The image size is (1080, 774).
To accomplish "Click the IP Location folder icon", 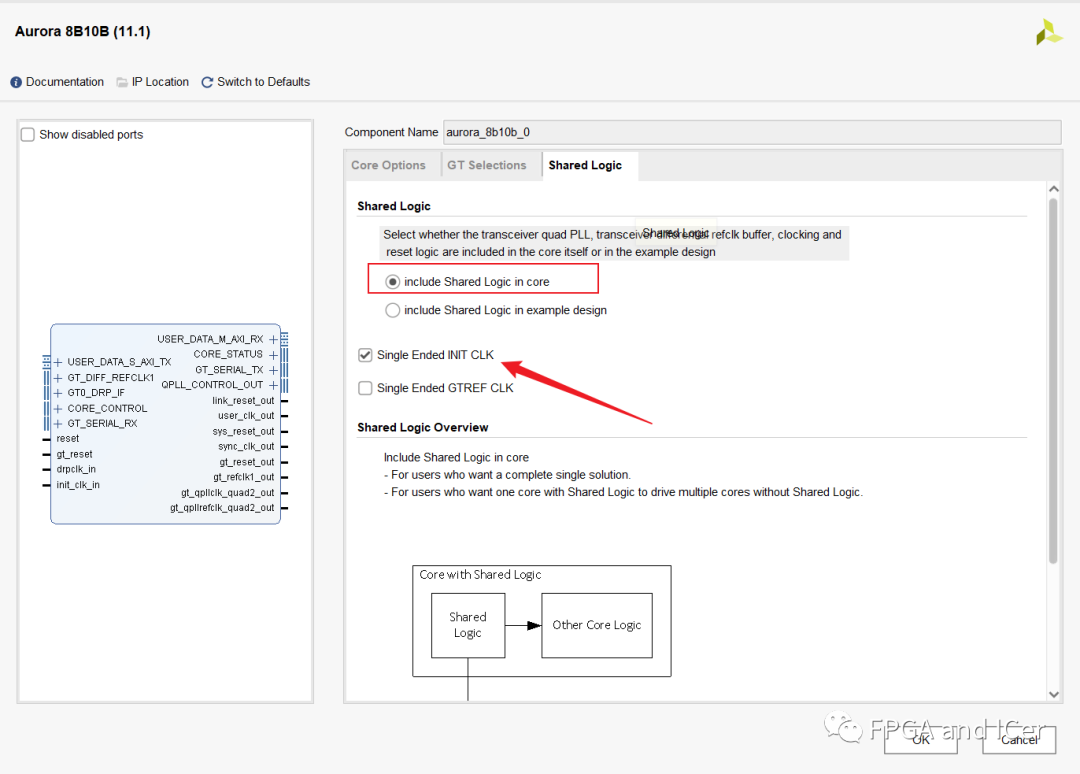I will point(122,83).
